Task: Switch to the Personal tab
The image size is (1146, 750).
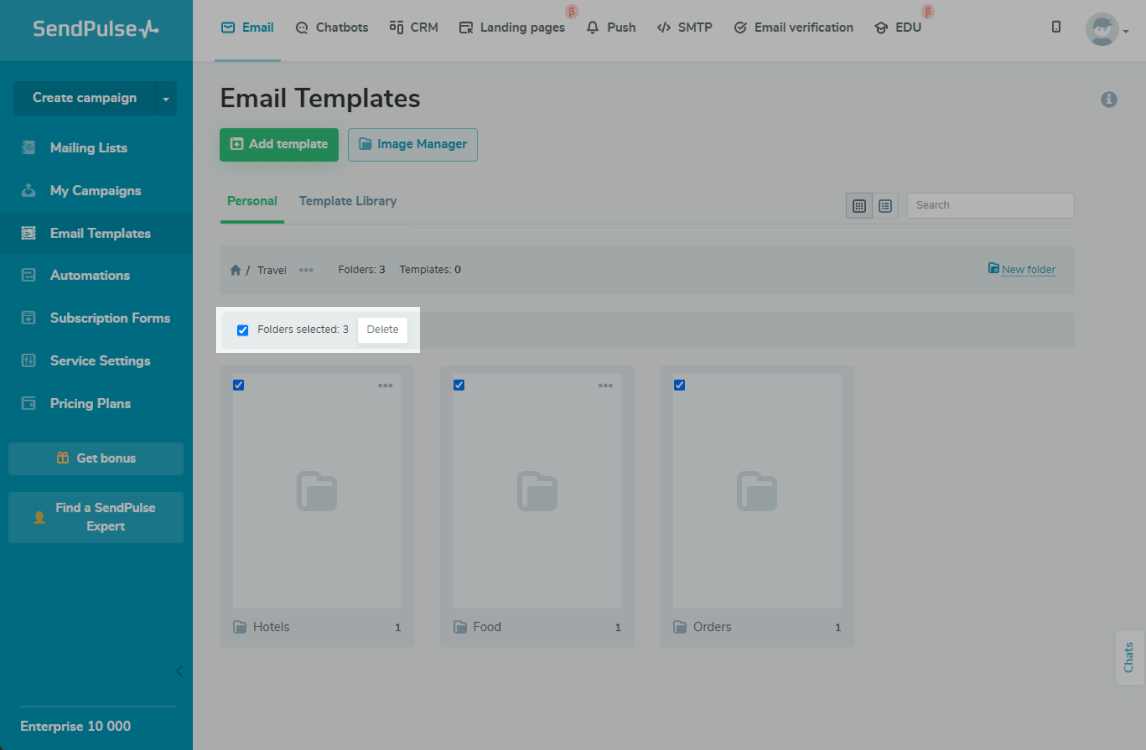Action: click(252, 201)
